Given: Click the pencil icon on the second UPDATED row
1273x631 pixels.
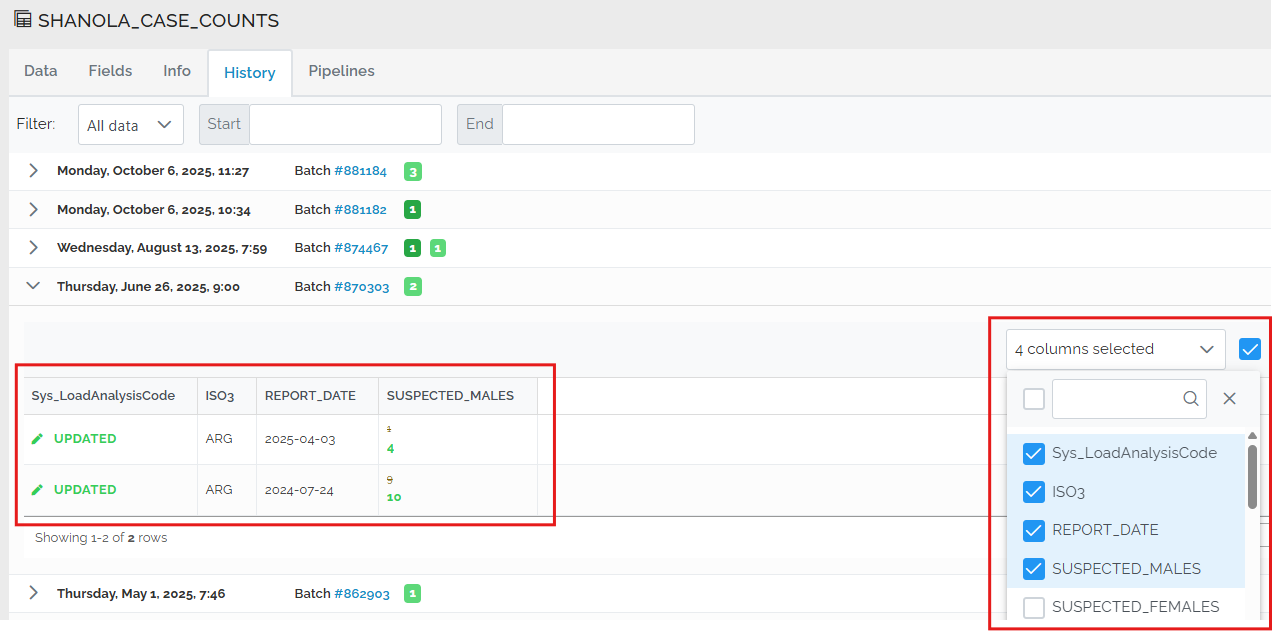Looking at the screenshot, I should click(x=38, y=489).
